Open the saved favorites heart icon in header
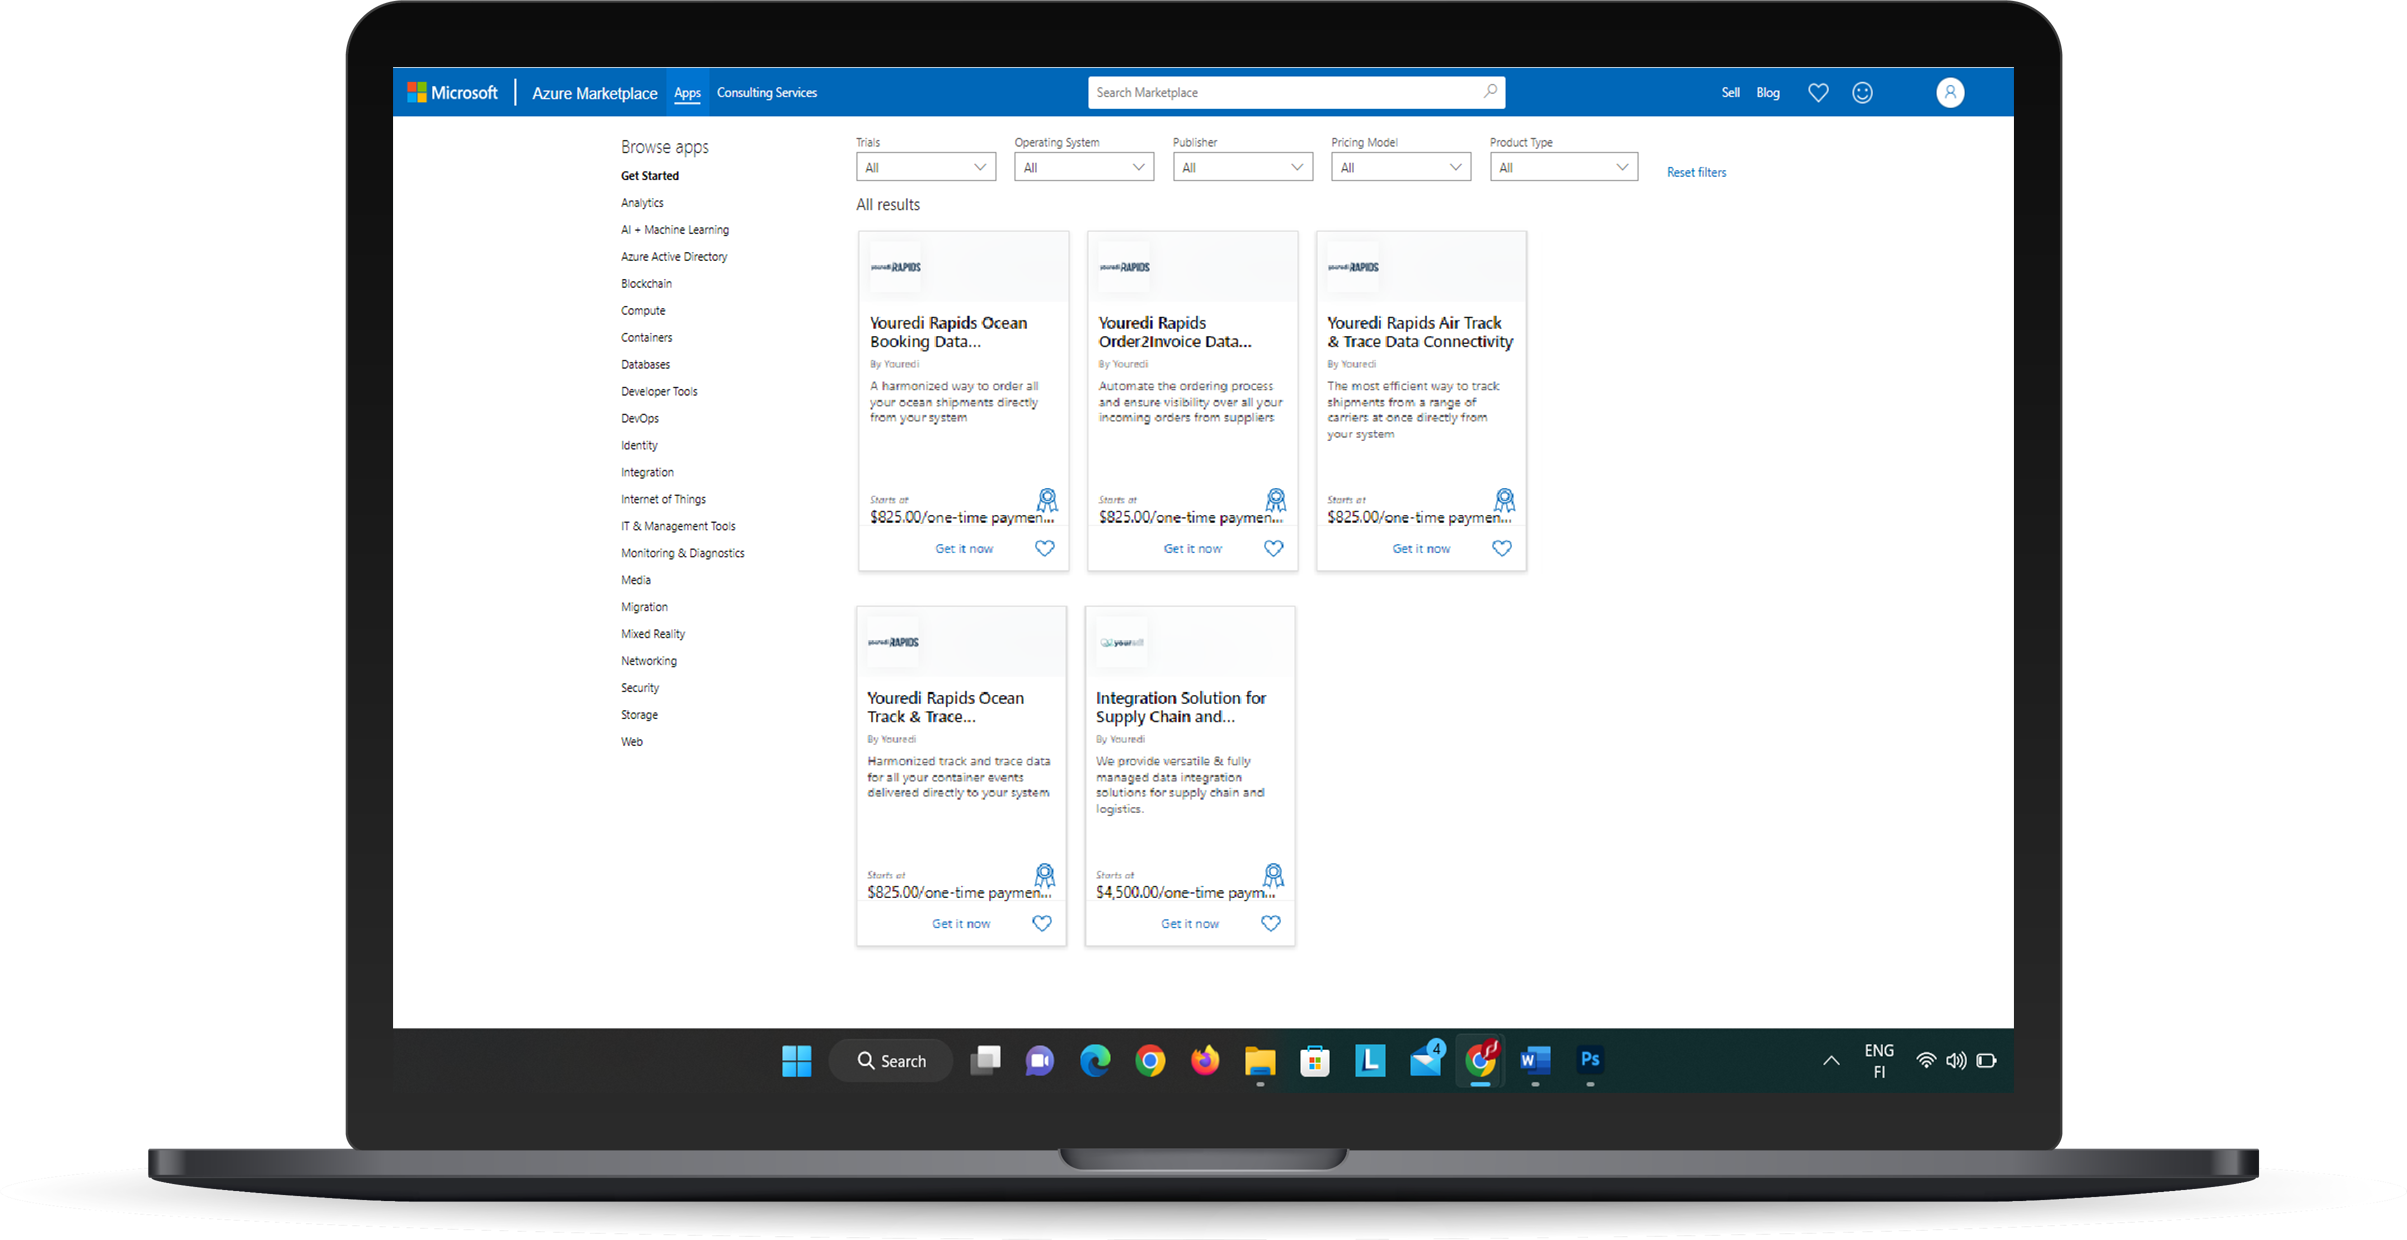The height and width of the screenshot is (1240, 2407). coord(1818,93)
